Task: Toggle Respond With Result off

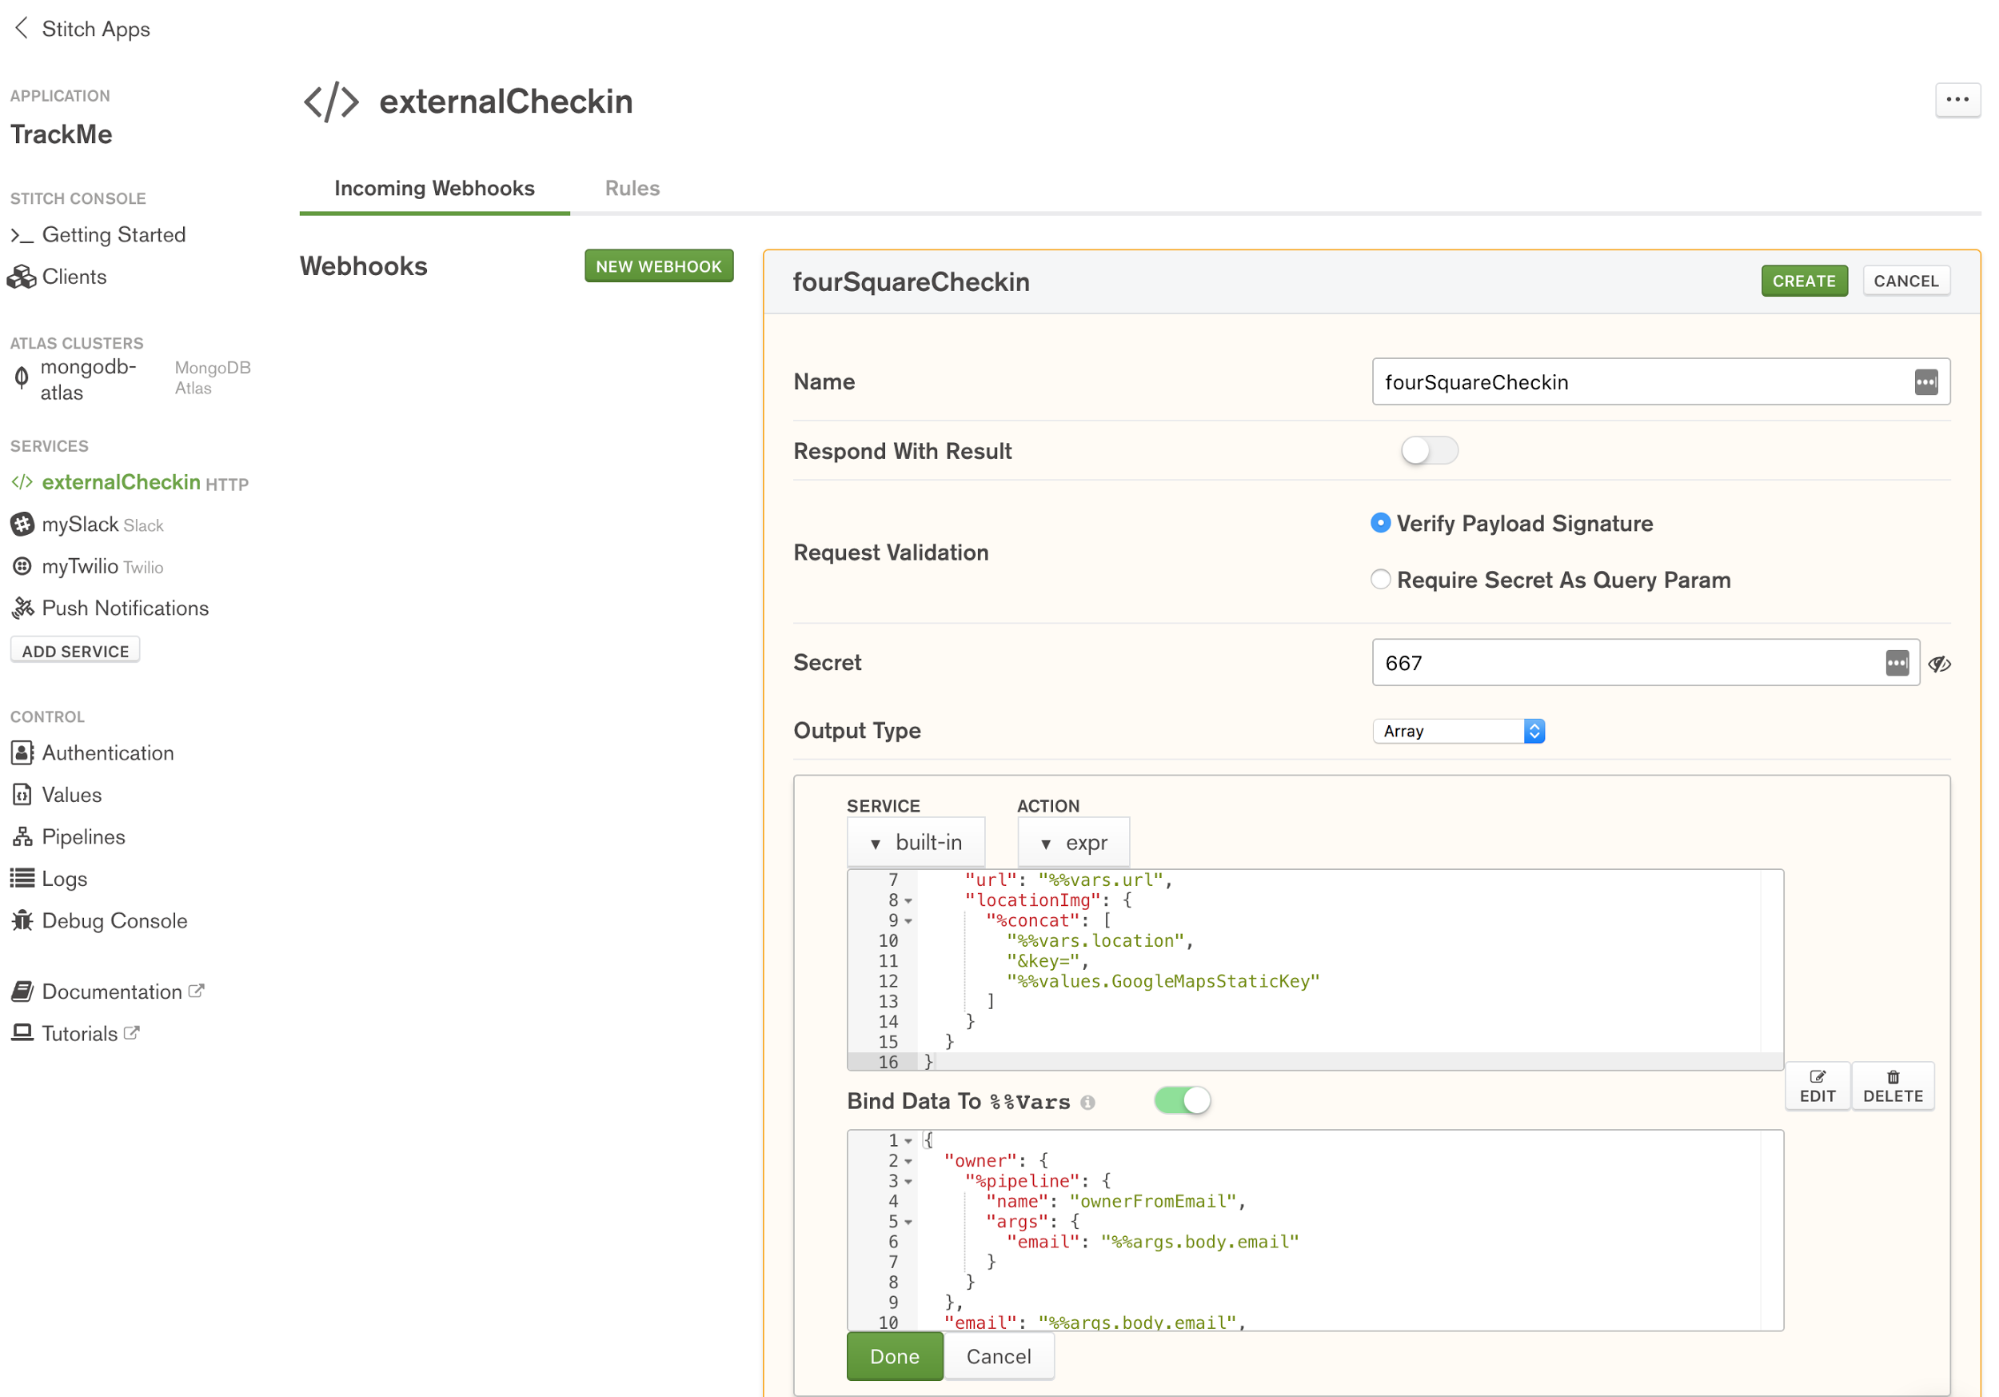Action: point(1429,451)
